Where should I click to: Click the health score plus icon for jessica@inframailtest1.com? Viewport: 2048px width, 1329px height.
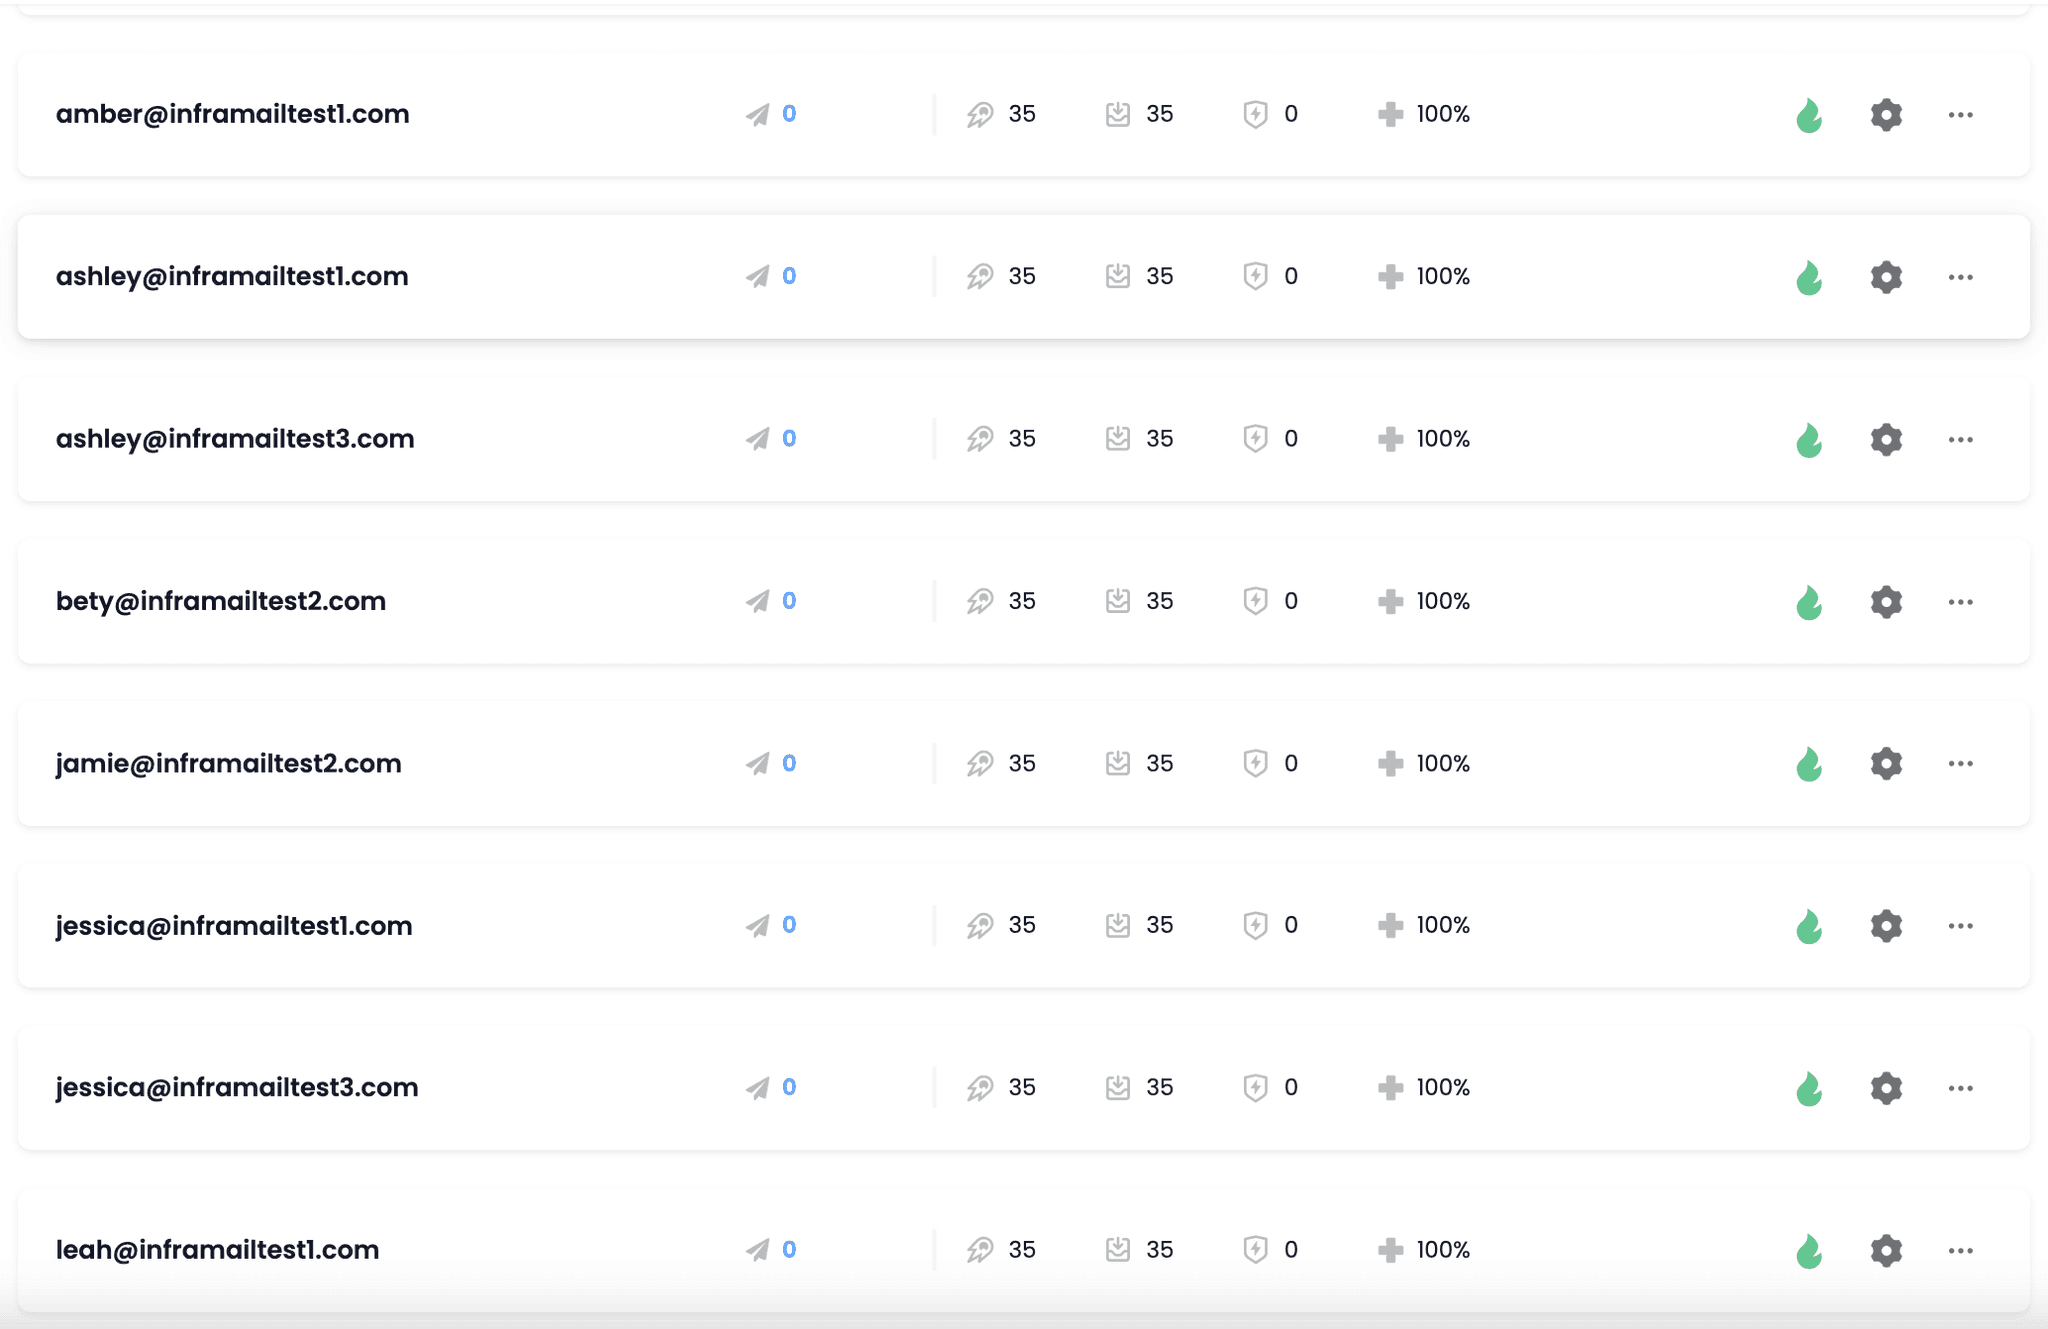1390,925
